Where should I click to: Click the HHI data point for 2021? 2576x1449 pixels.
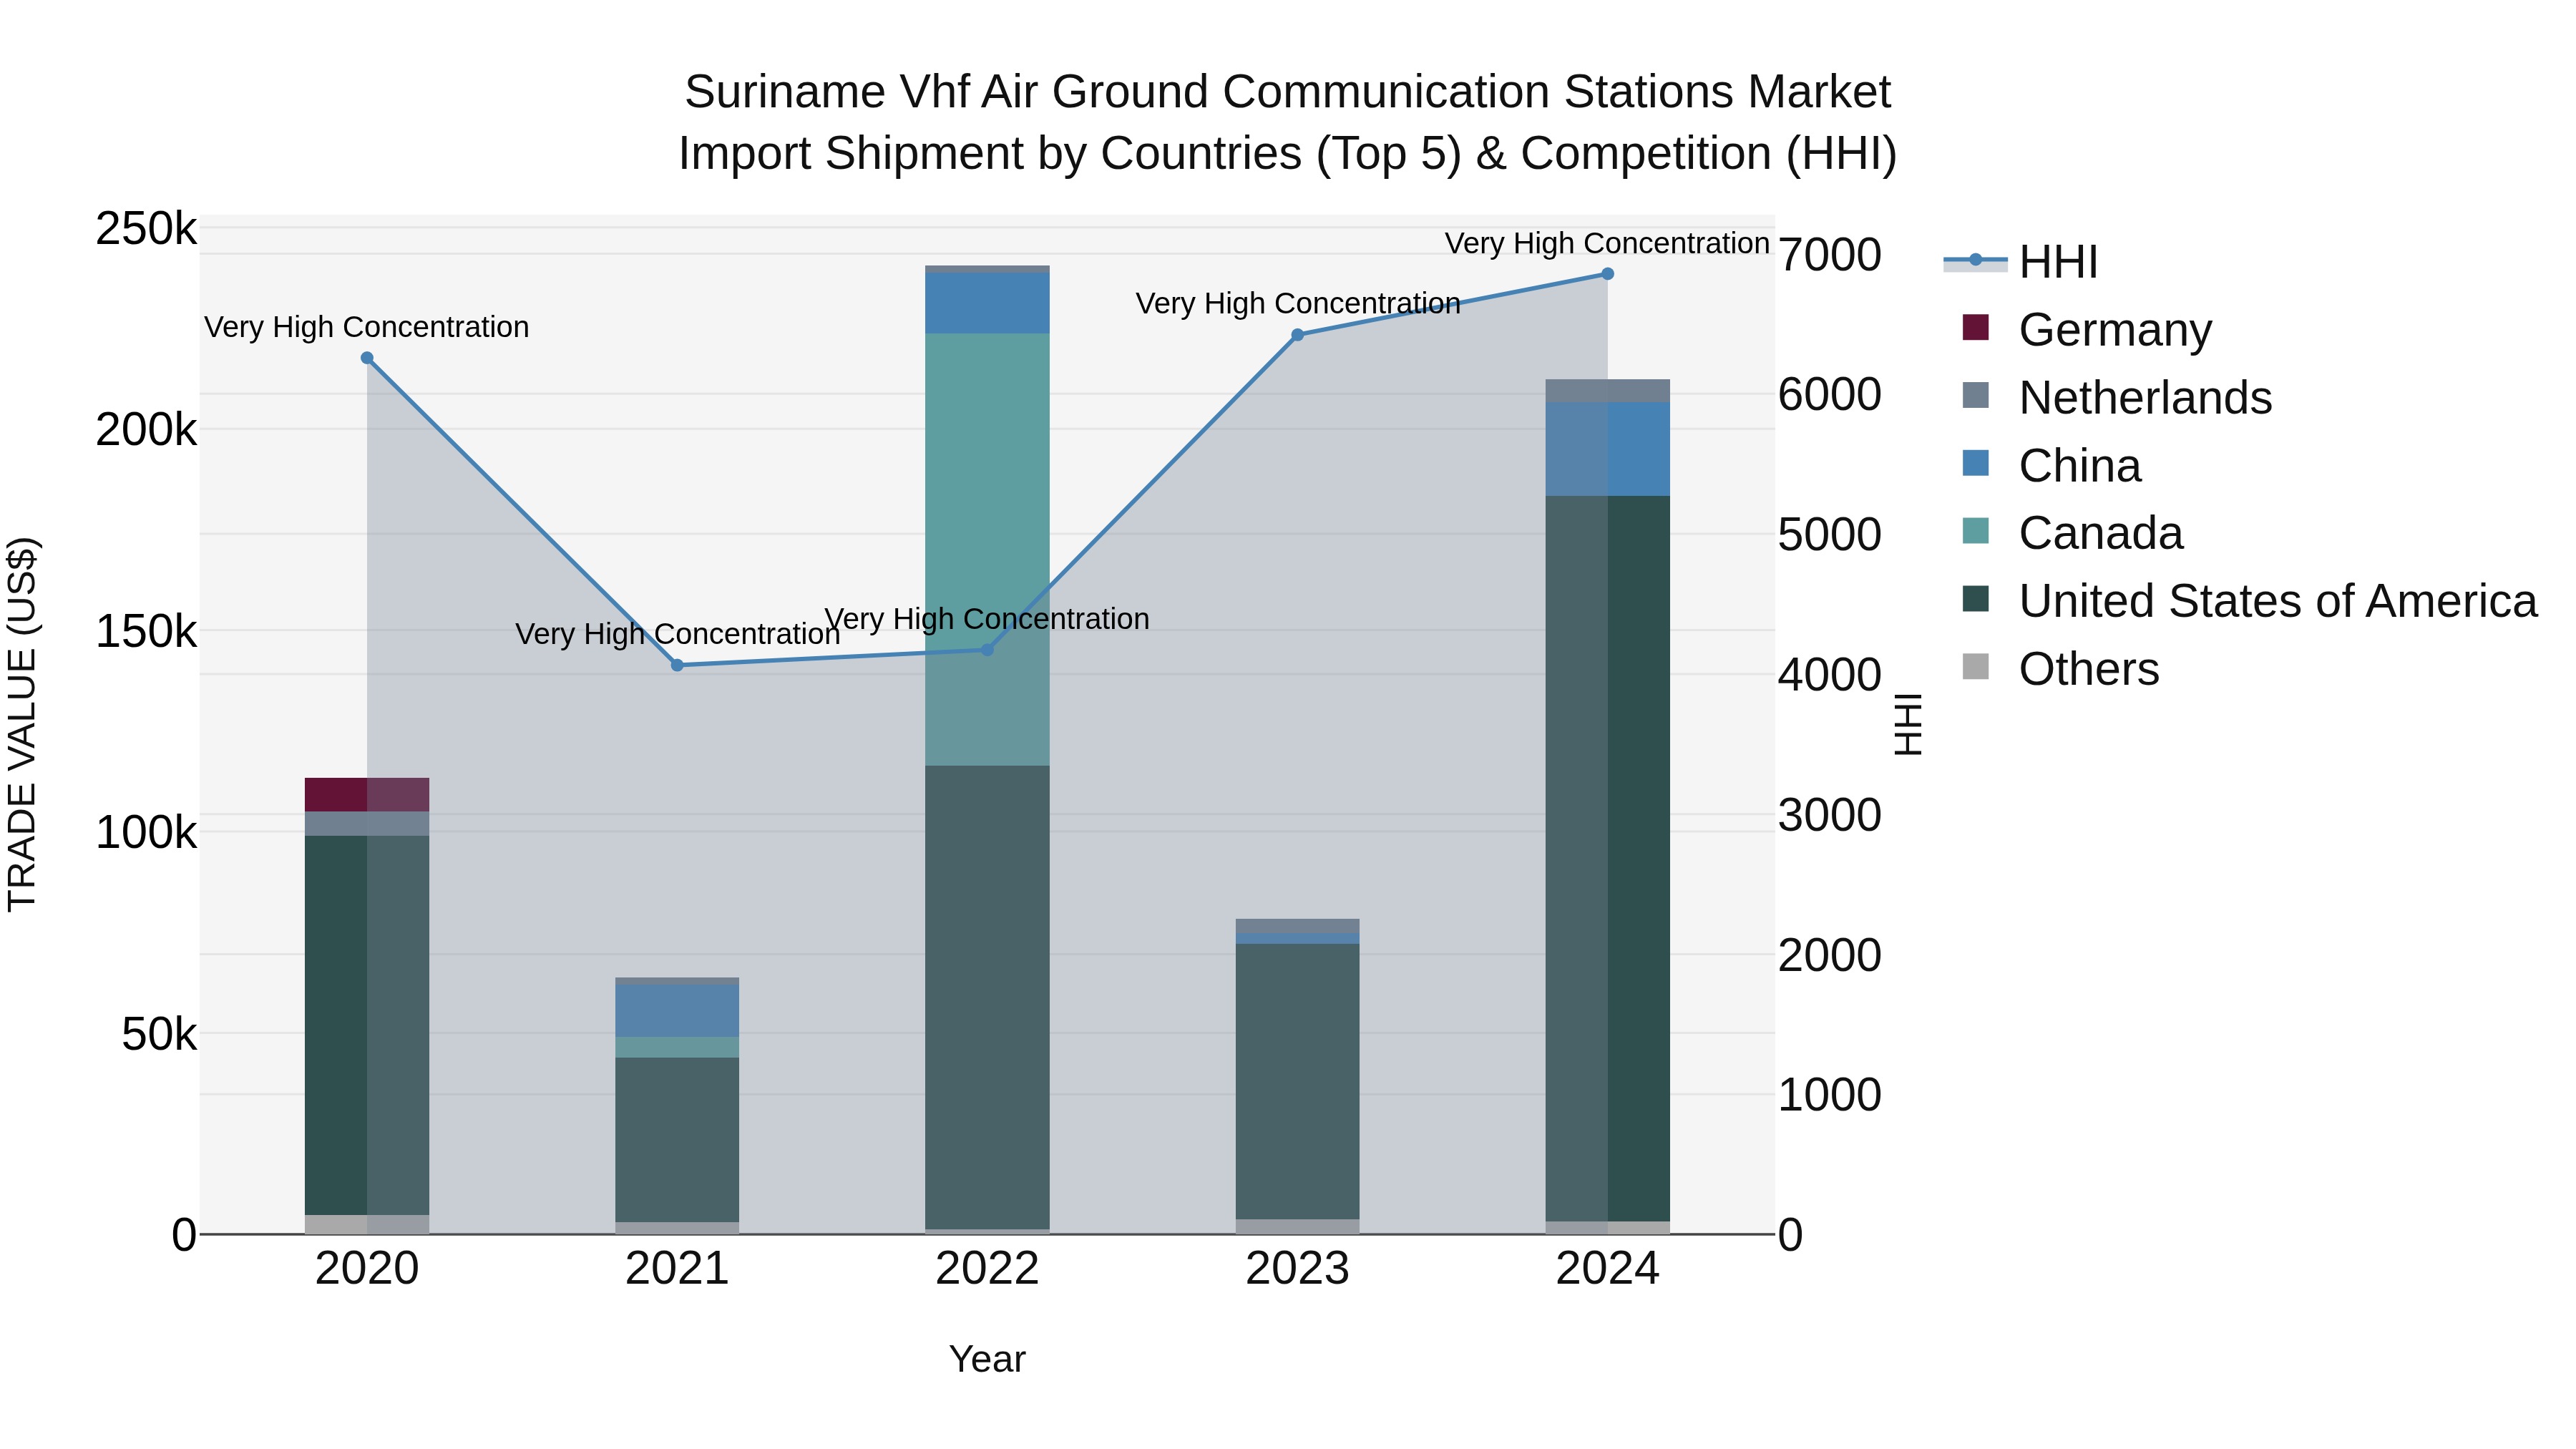pyautogui.click(x=677, y=665)
